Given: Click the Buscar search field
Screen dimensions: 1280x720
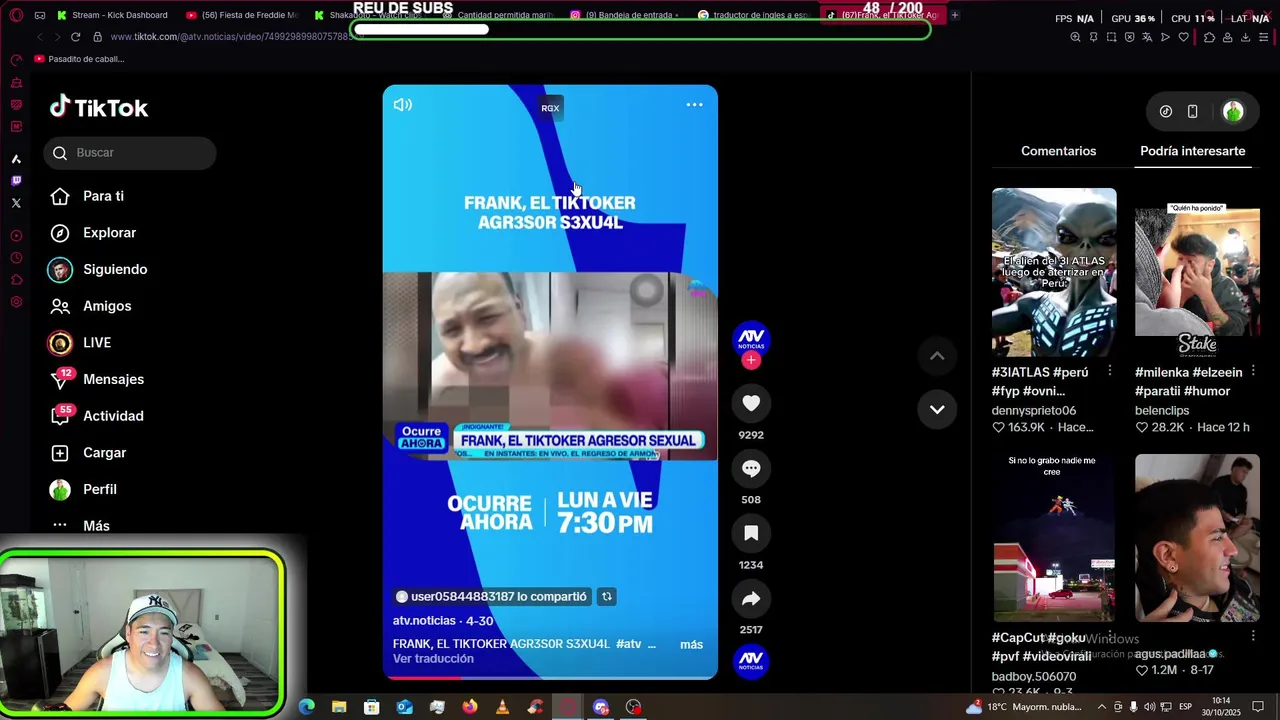Looking at the screenshot, I should (130, 153).
